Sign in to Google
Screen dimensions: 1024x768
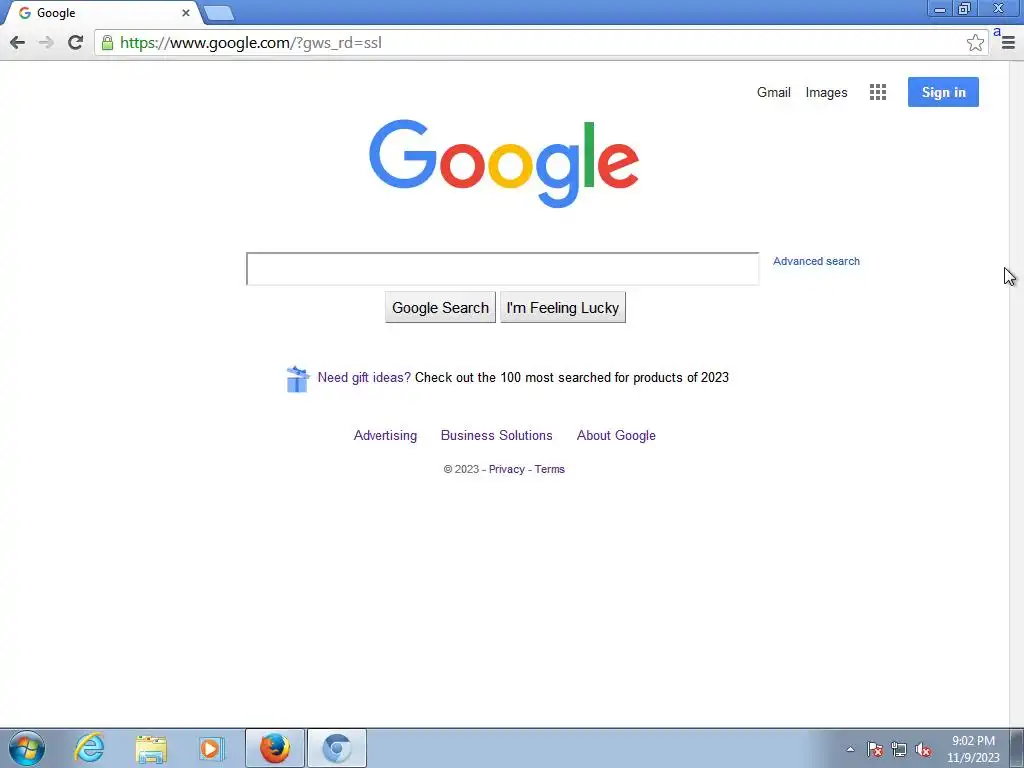(x=943, y=92)
